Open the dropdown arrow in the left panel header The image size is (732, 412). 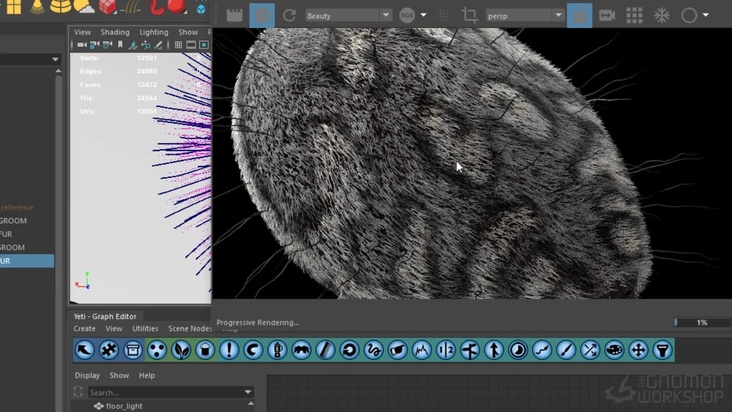pos(55,59)
